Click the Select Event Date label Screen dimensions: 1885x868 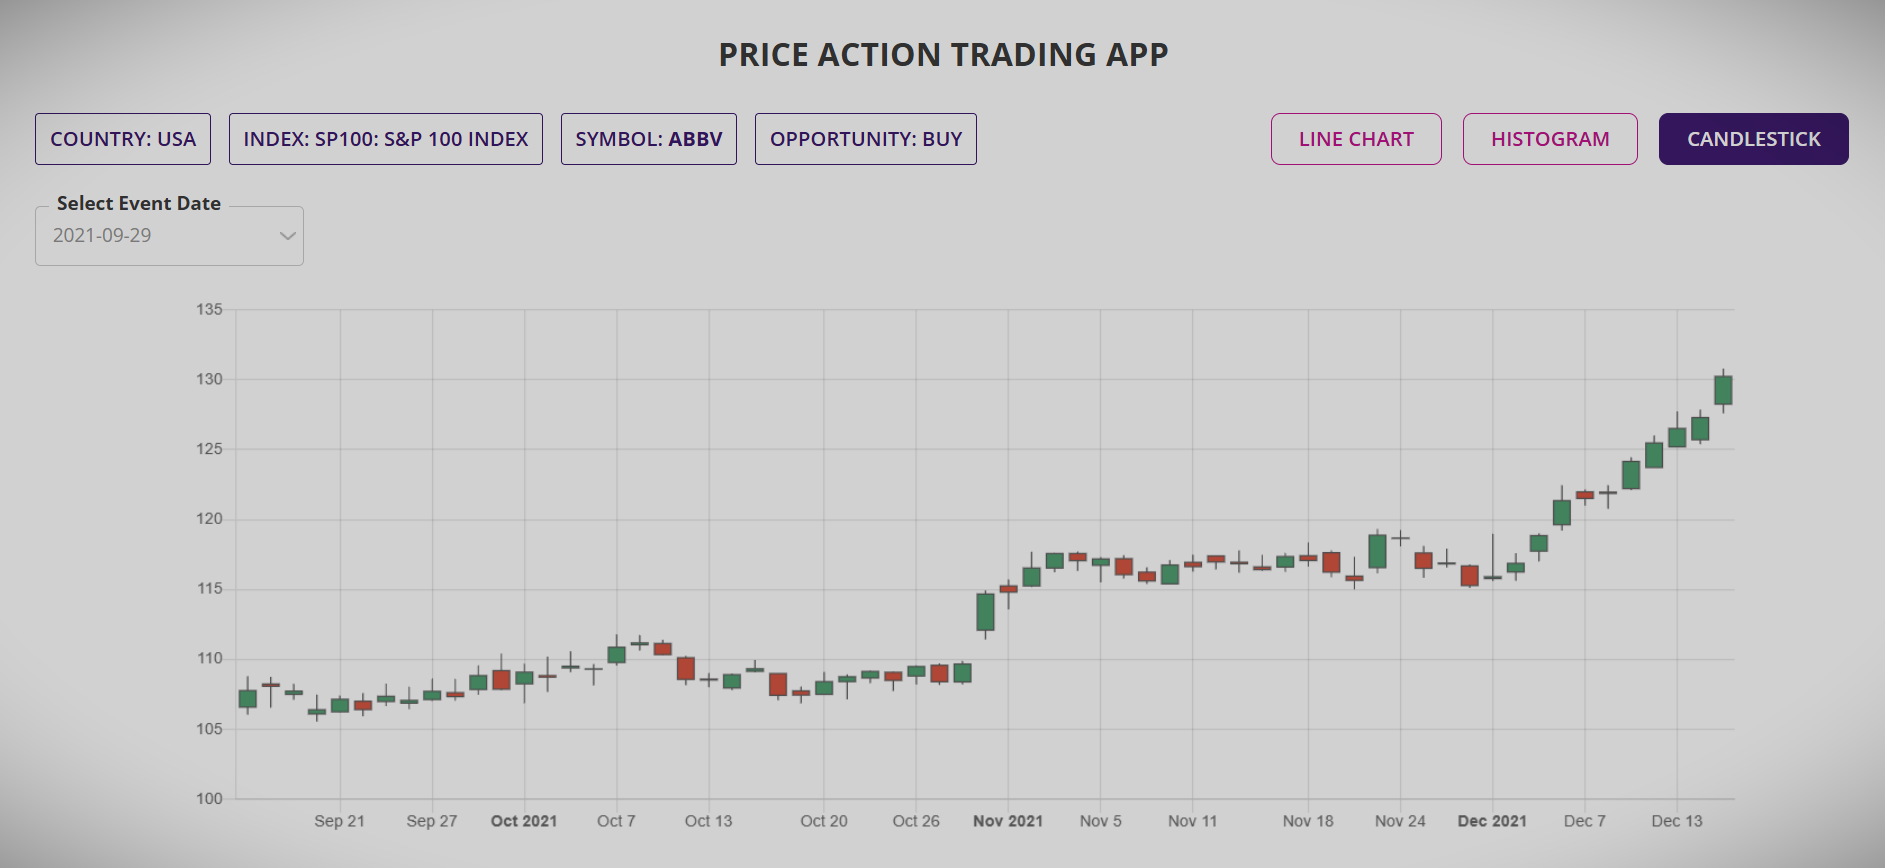[138, 203]
